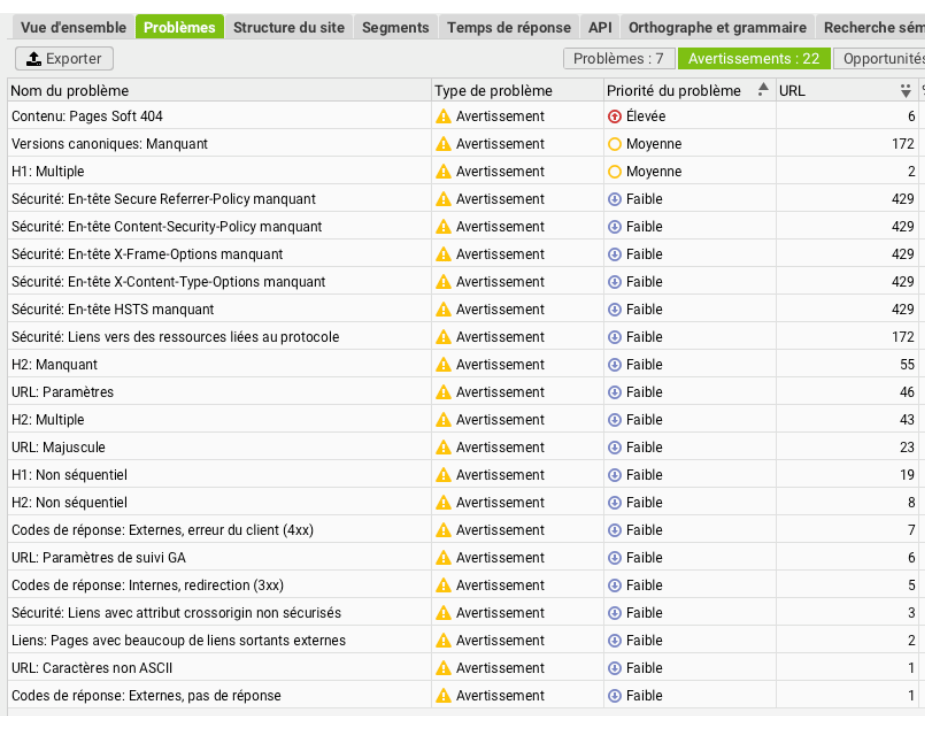Image resolution: width=925 pixels, height=729 pixels.
Task: Select Liens: Pages avec beaucoup de liens sortants
Action: tap(178, 641)
